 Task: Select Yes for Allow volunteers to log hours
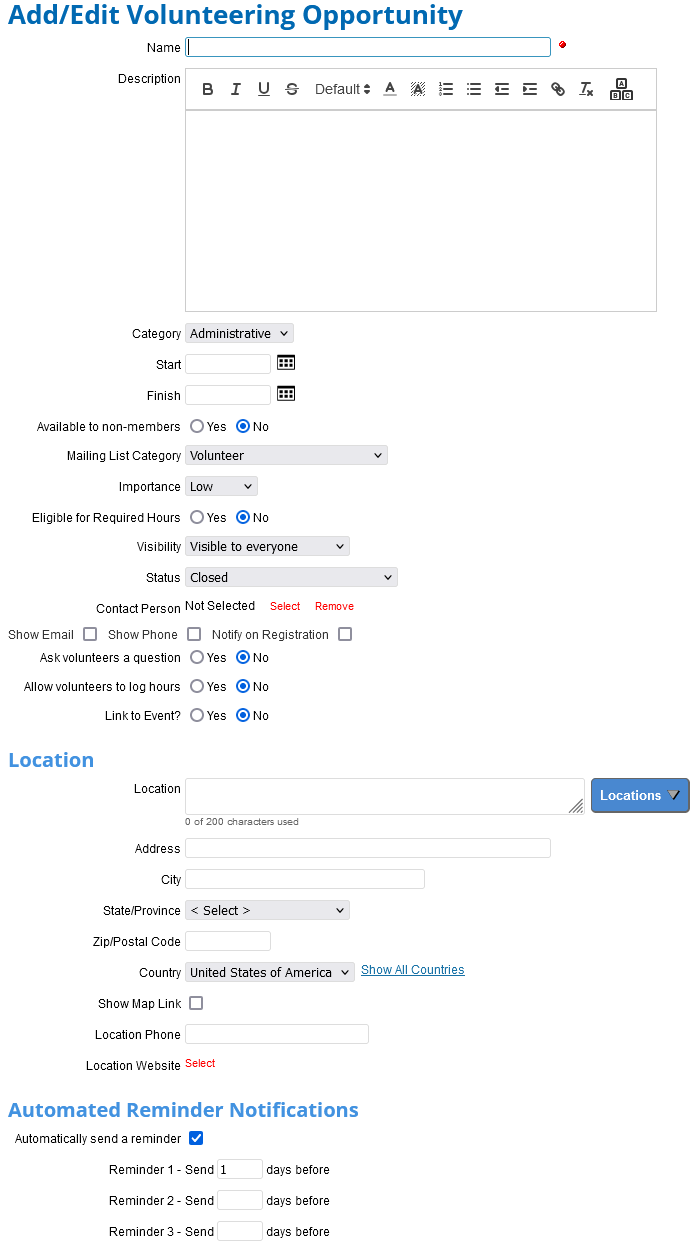coord(197,687)
